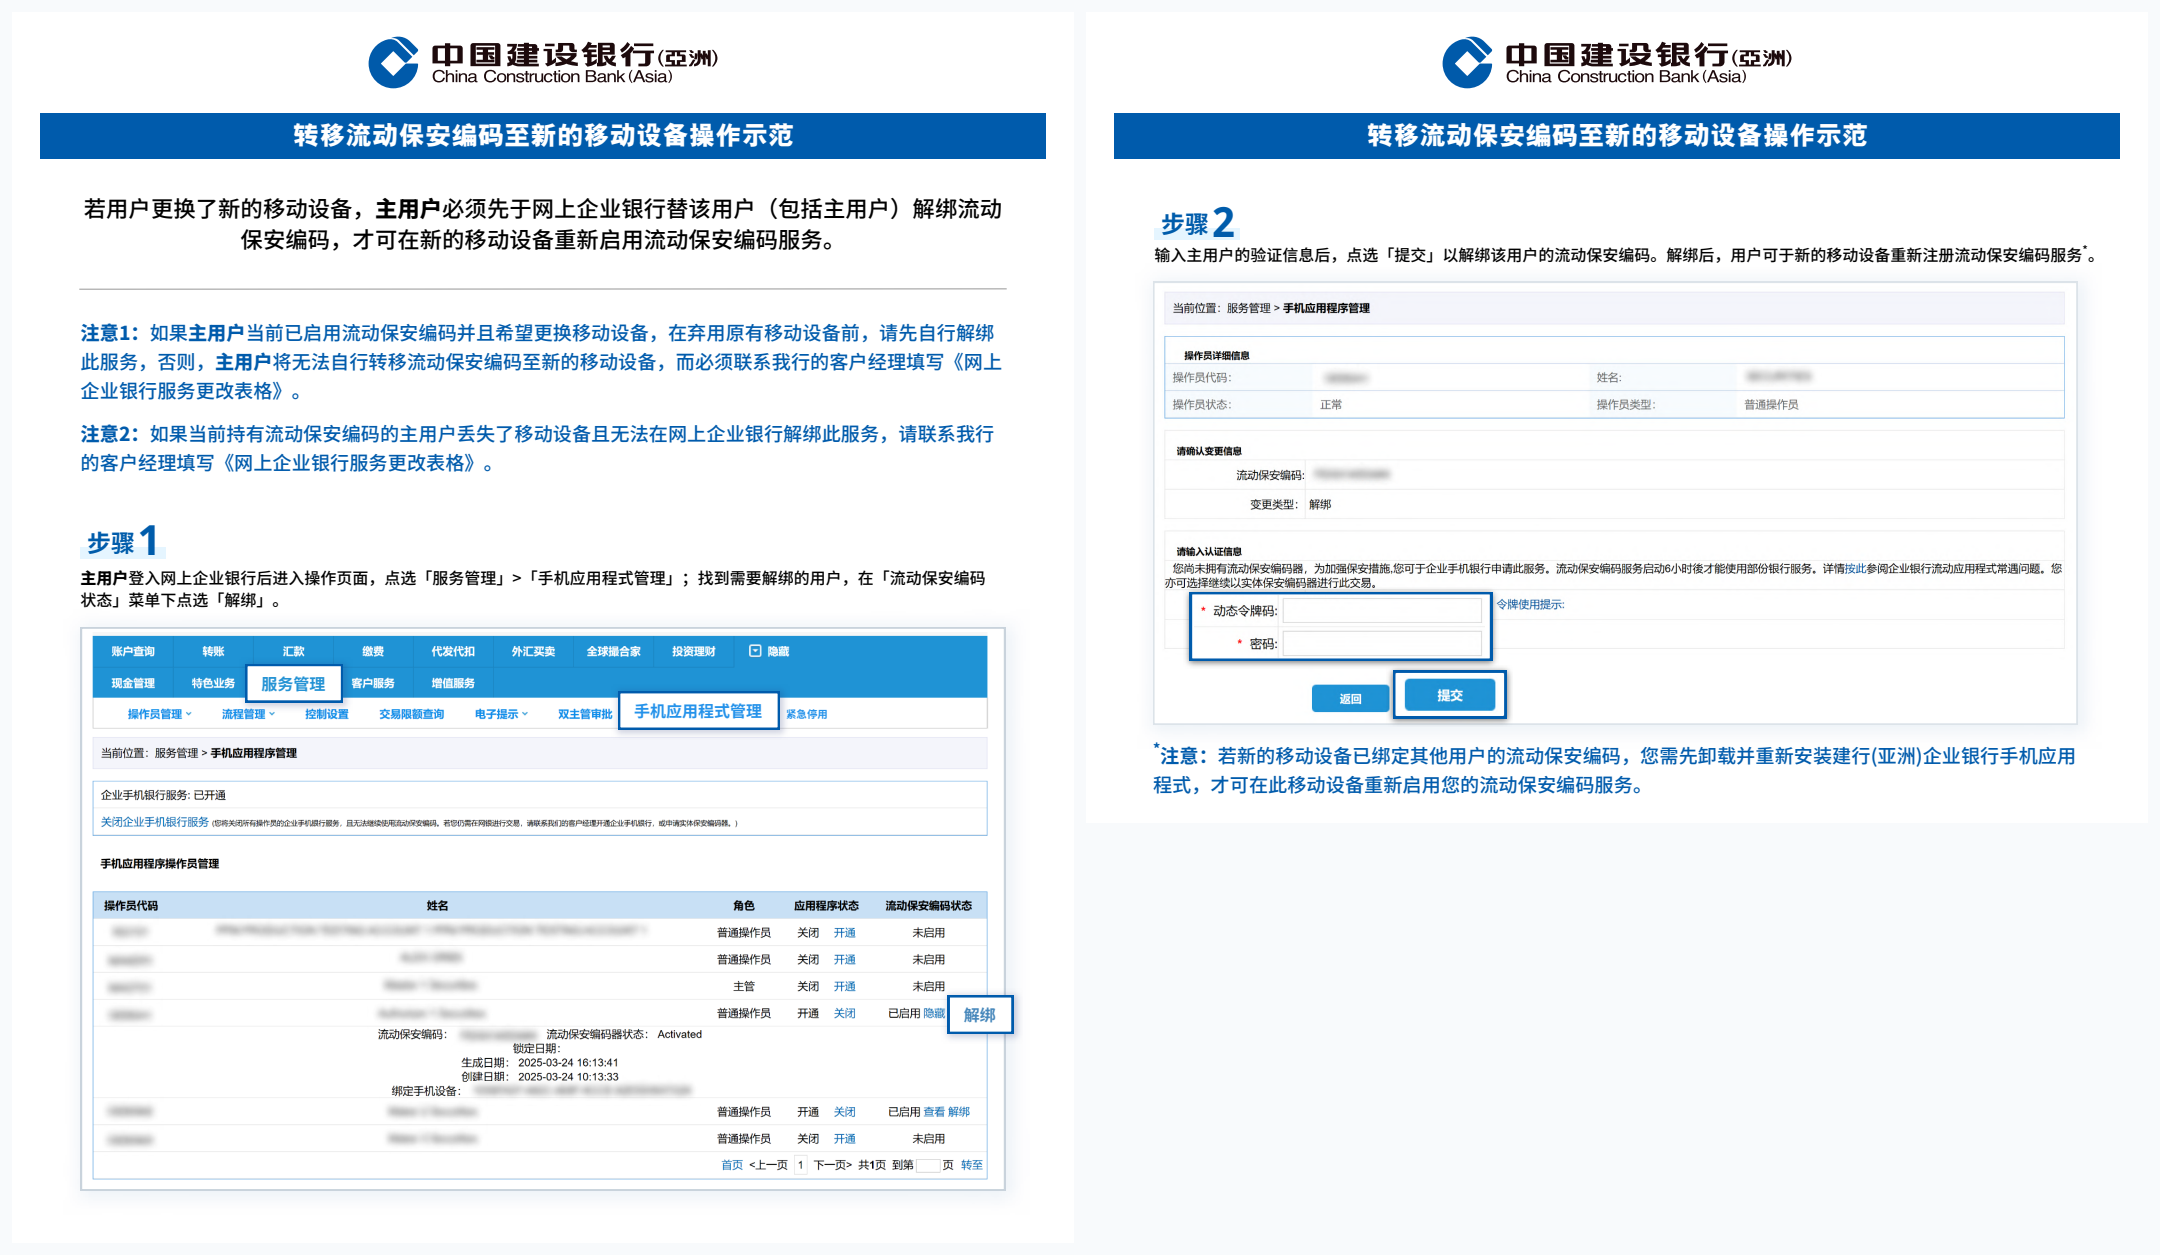Go to the 外汇买卖 menu
The image size is (2160, 1255).
533,651
